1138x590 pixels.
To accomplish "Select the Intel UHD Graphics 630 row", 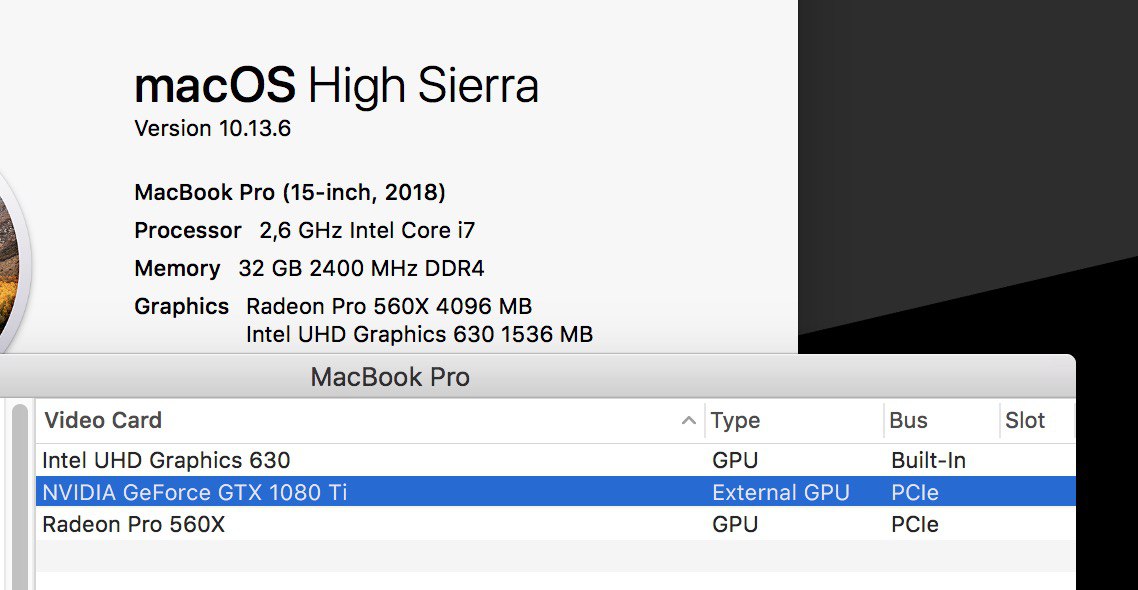I will pos(555,460).
